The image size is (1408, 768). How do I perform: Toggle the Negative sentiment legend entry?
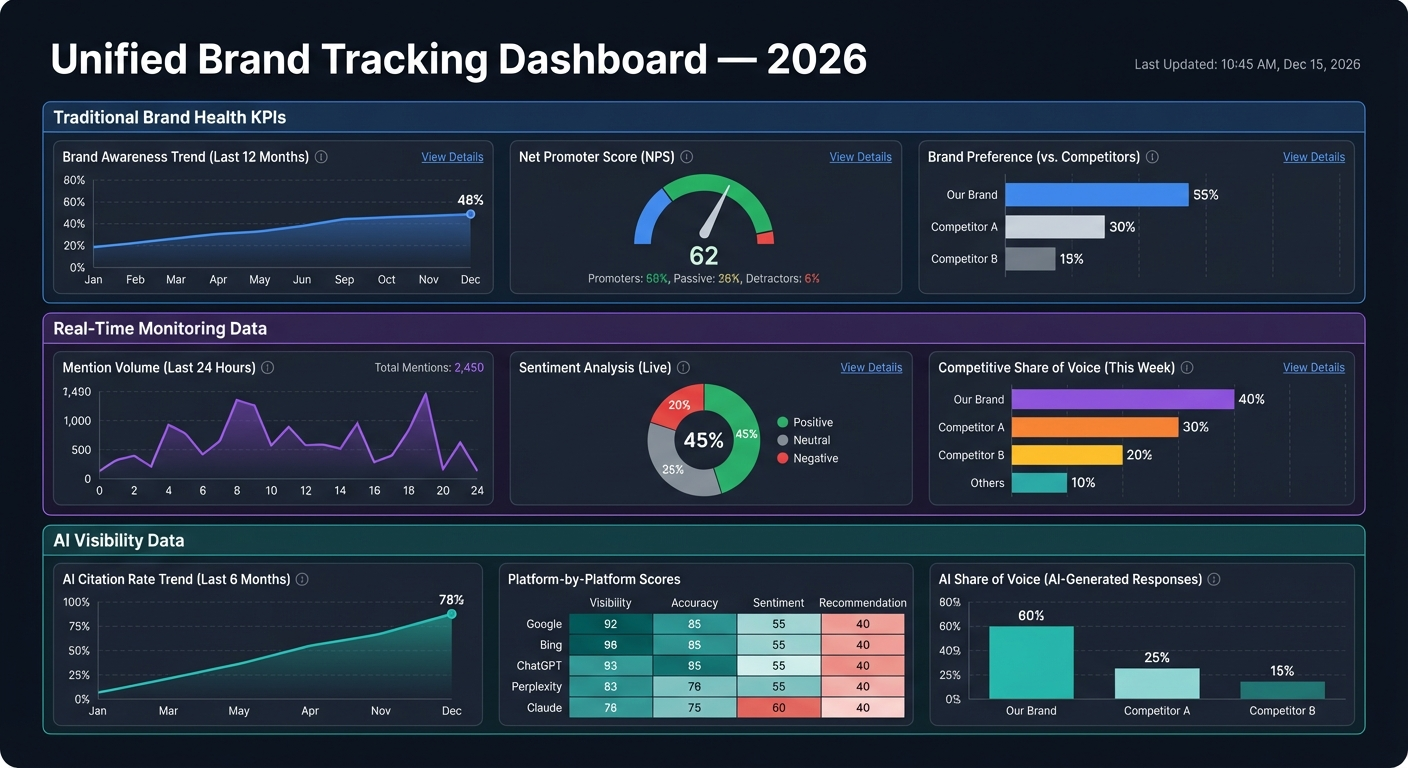(808, 458)
